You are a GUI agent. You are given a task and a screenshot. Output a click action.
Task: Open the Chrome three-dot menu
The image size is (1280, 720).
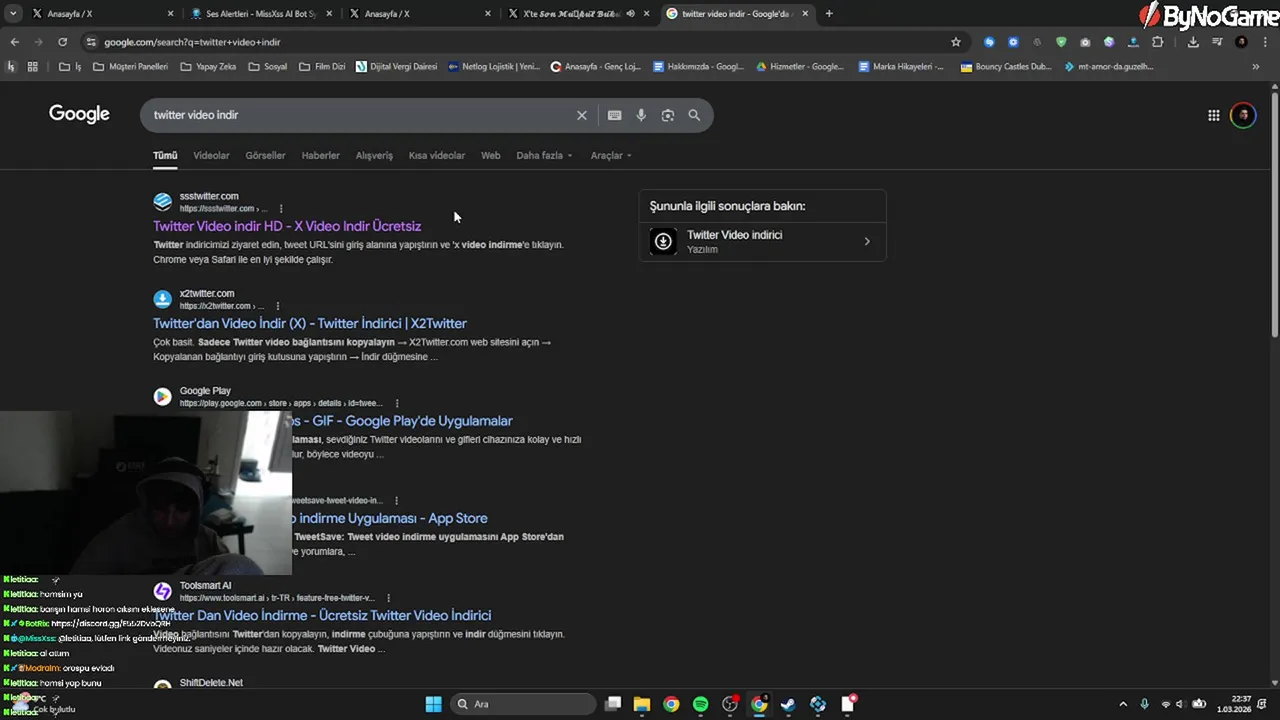pos(1265,42)
